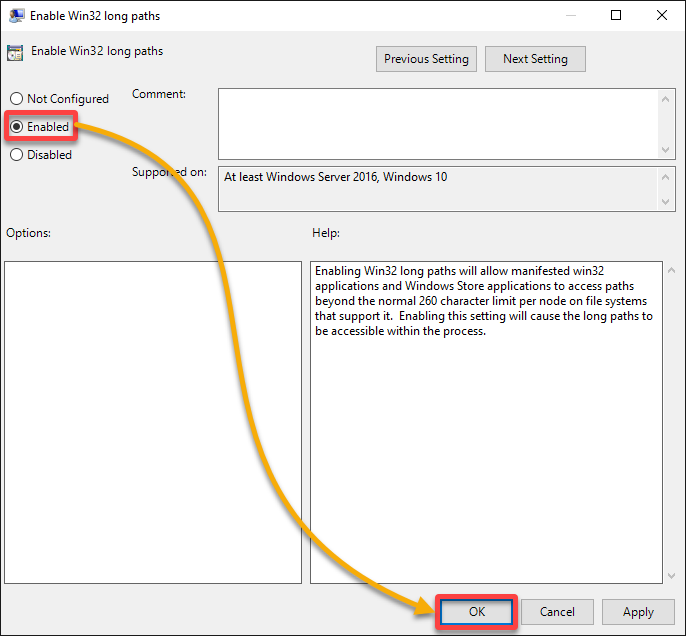Click the Help pane scroll down arrow

[672, 576]
